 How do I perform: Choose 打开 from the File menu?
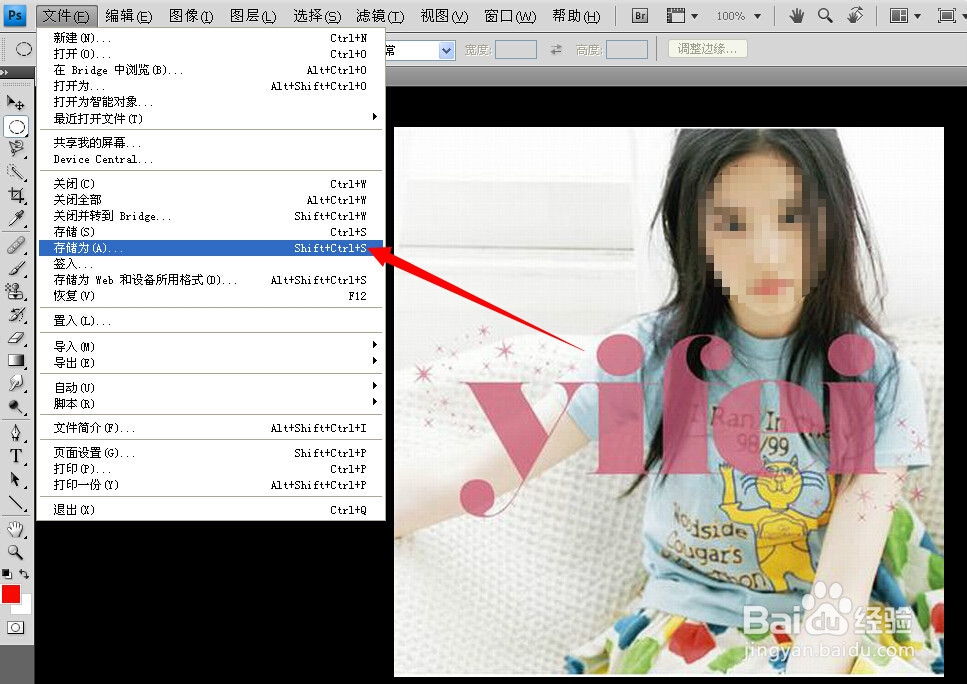tap(211, 54)
